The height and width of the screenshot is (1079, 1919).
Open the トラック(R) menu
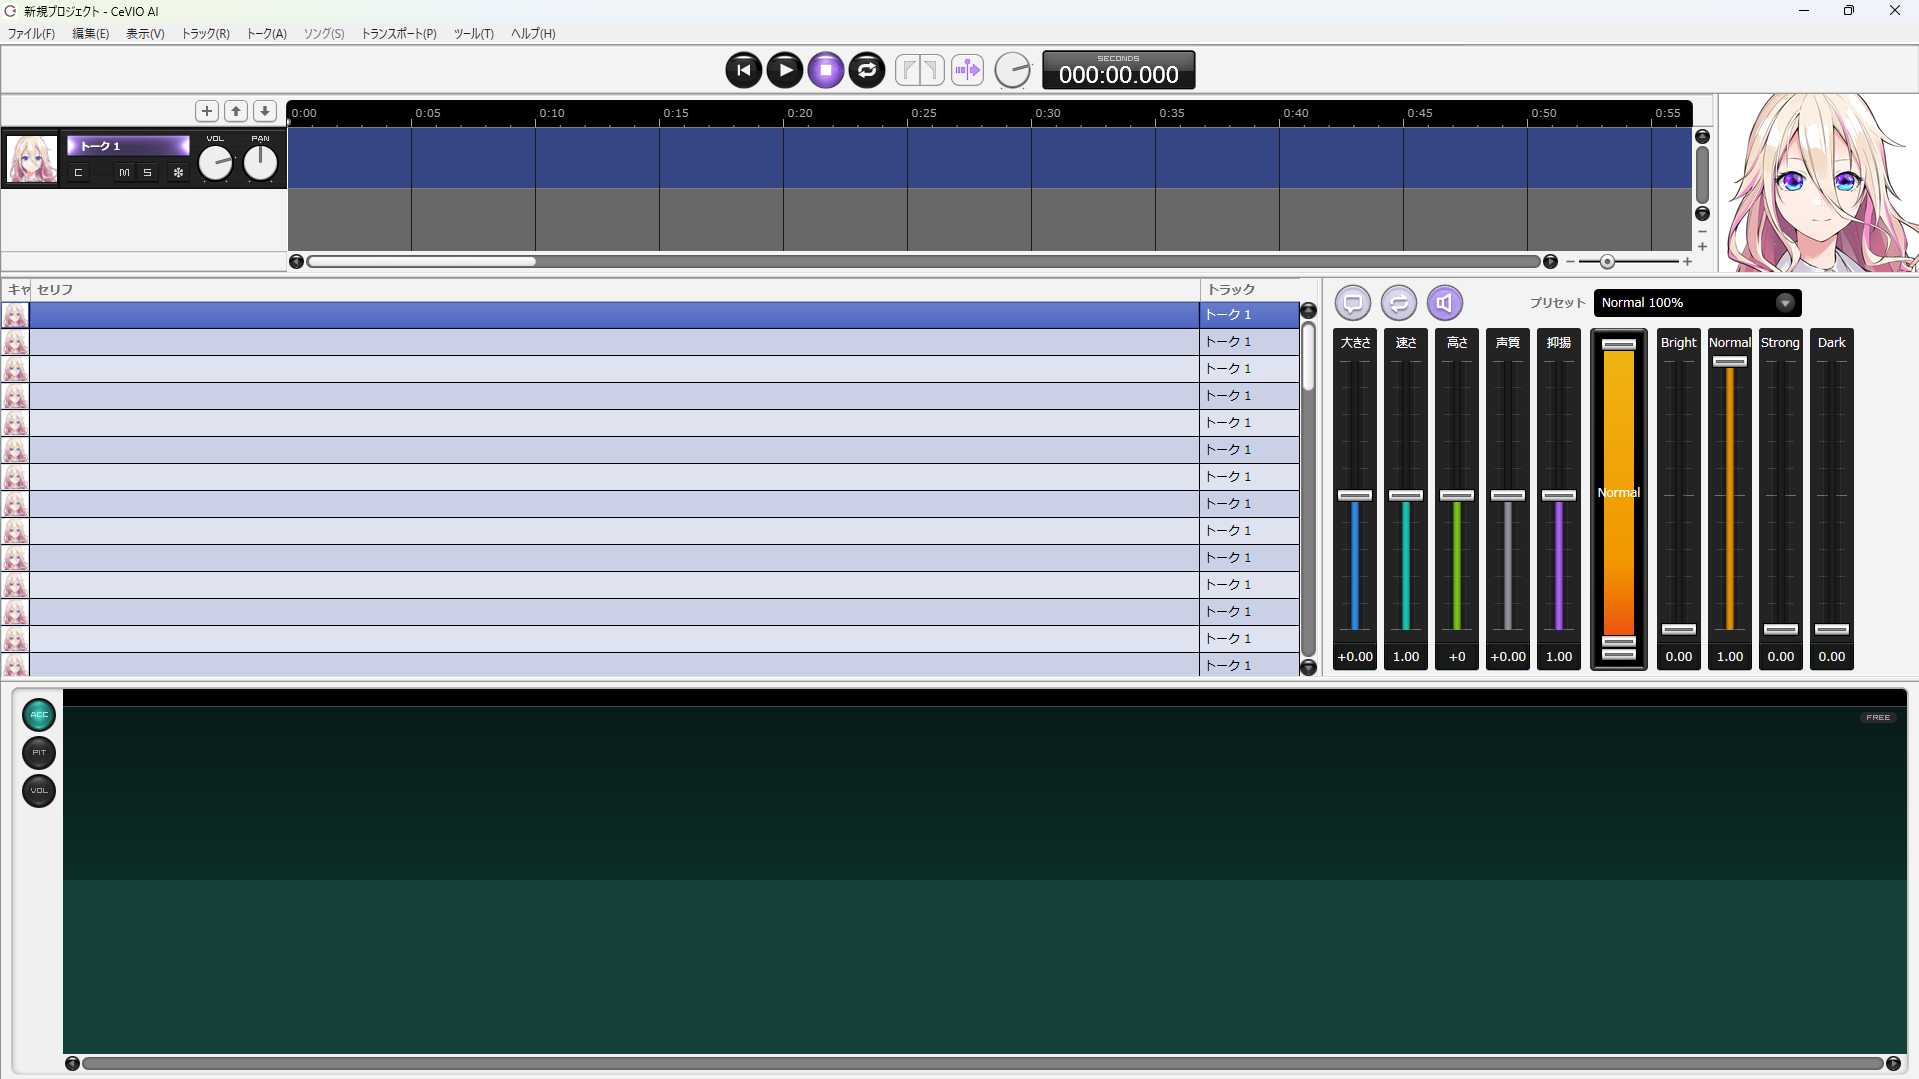205,34
